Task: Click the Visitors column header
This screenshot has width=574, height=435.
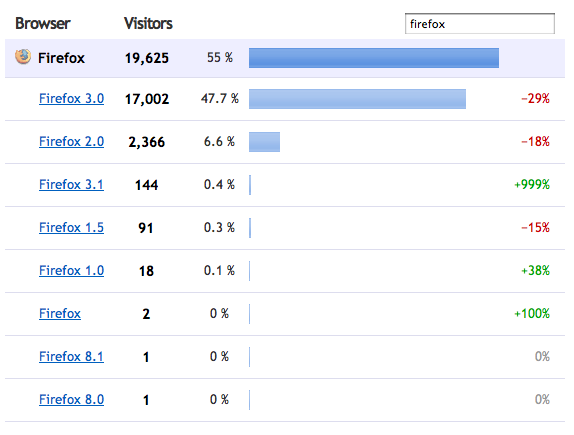Action: click(x=148, y=23)
